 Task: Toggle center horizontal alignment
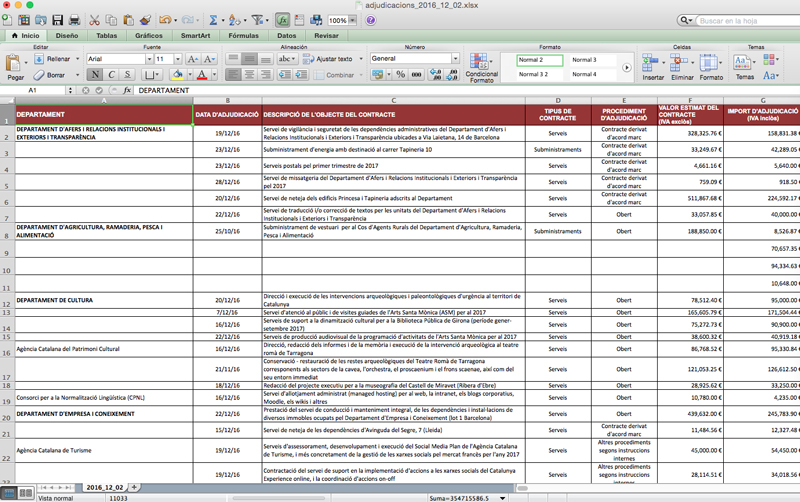(249, 75)
